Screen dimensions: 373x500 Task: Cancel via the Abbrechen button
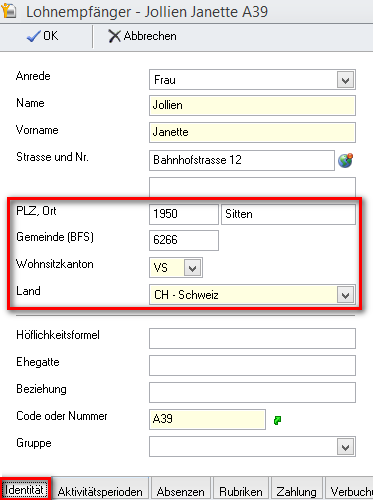tap(142, 36)
